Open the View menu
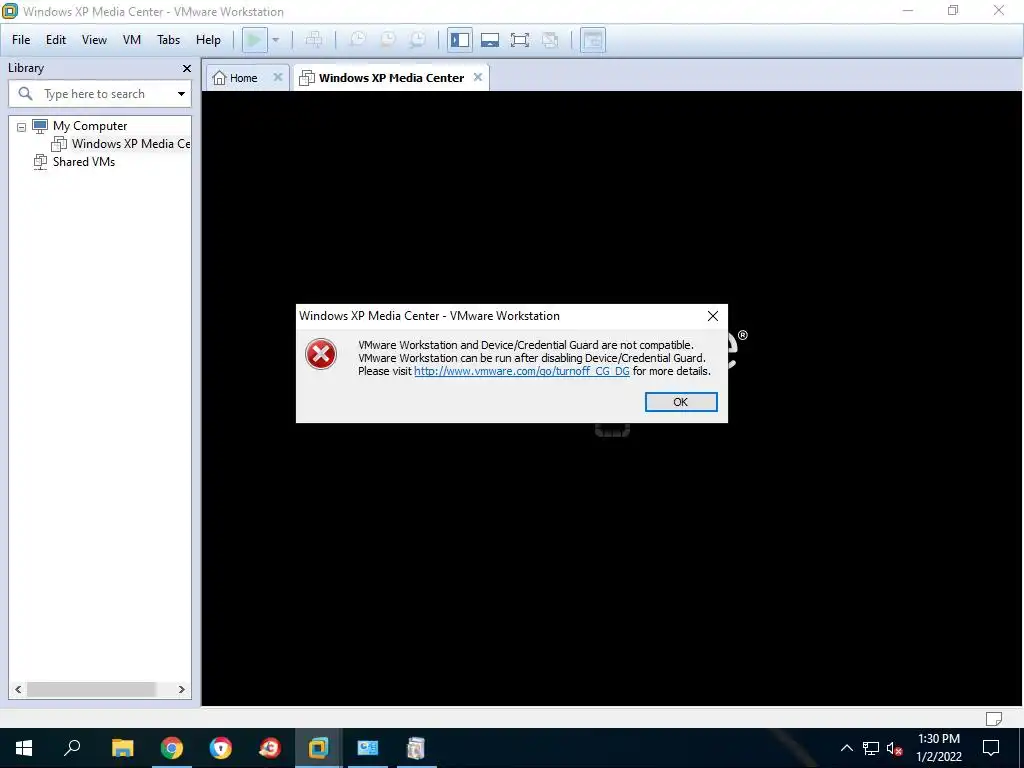The height and width of the screenshot is (768, 1024). tap(94, 40)
